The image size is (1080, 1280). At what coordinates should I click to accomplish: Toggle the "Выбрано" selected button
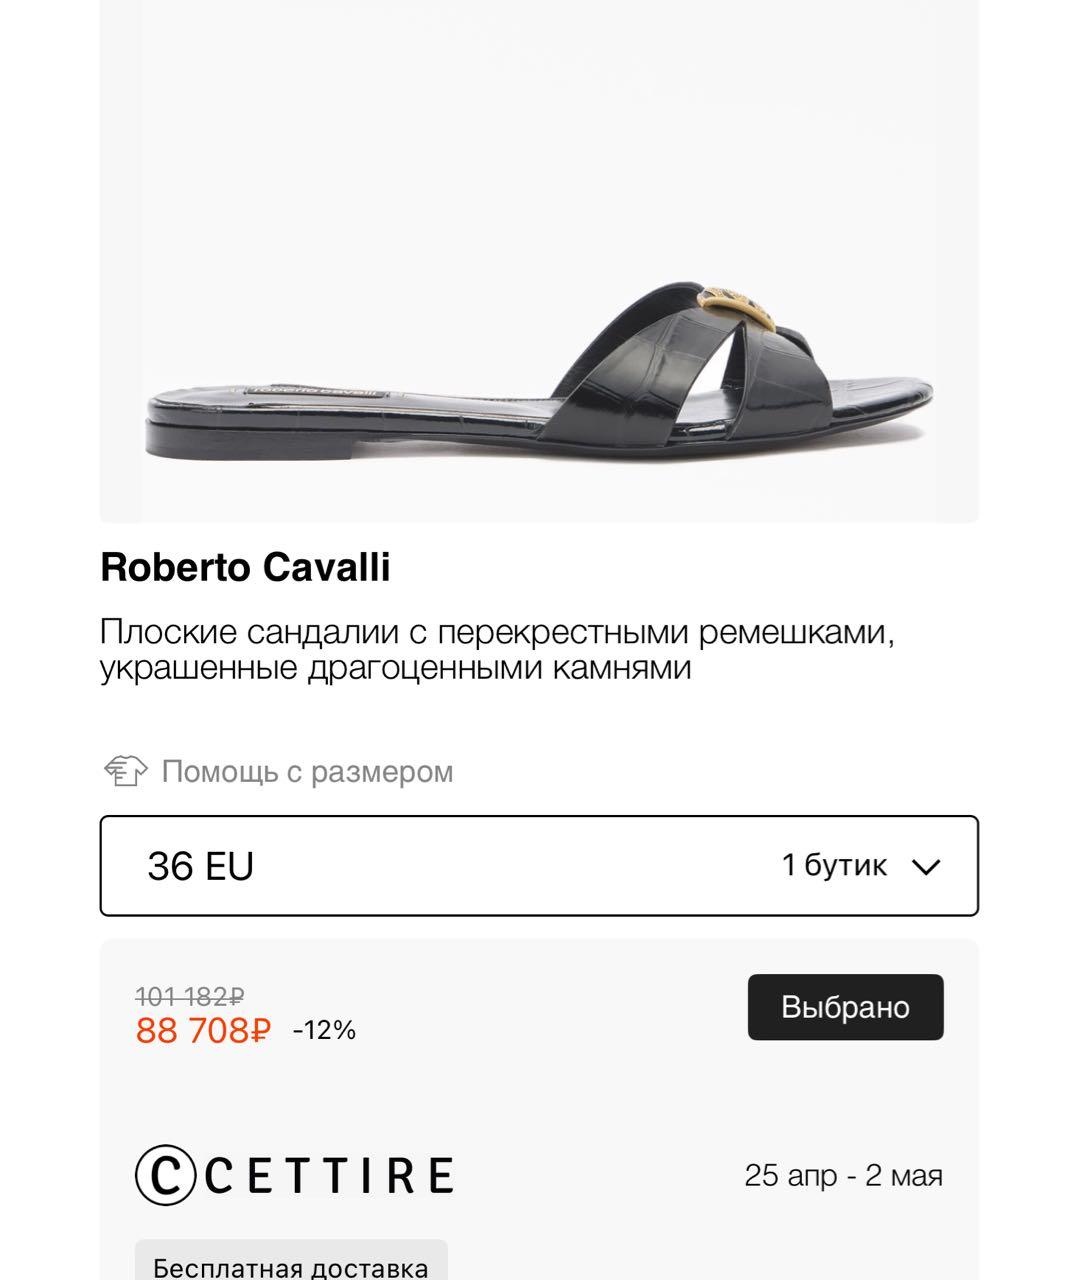click(845, 1007)
